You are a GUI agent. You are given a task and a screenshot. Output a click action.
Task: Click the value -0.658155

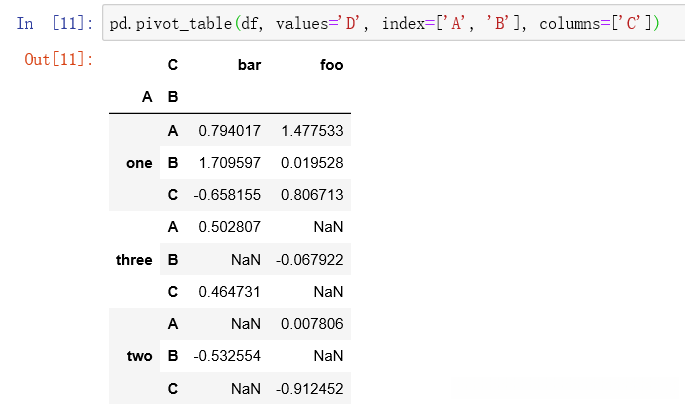(227, 195)
